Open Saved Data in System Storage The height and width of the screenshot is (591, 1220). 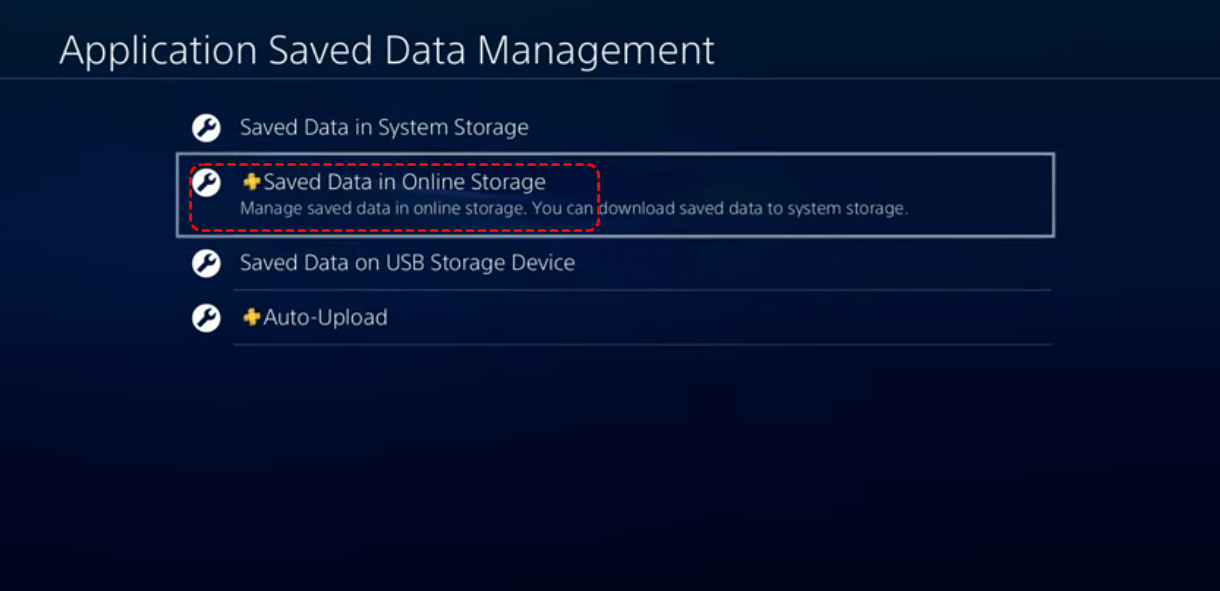coord(384,128)
